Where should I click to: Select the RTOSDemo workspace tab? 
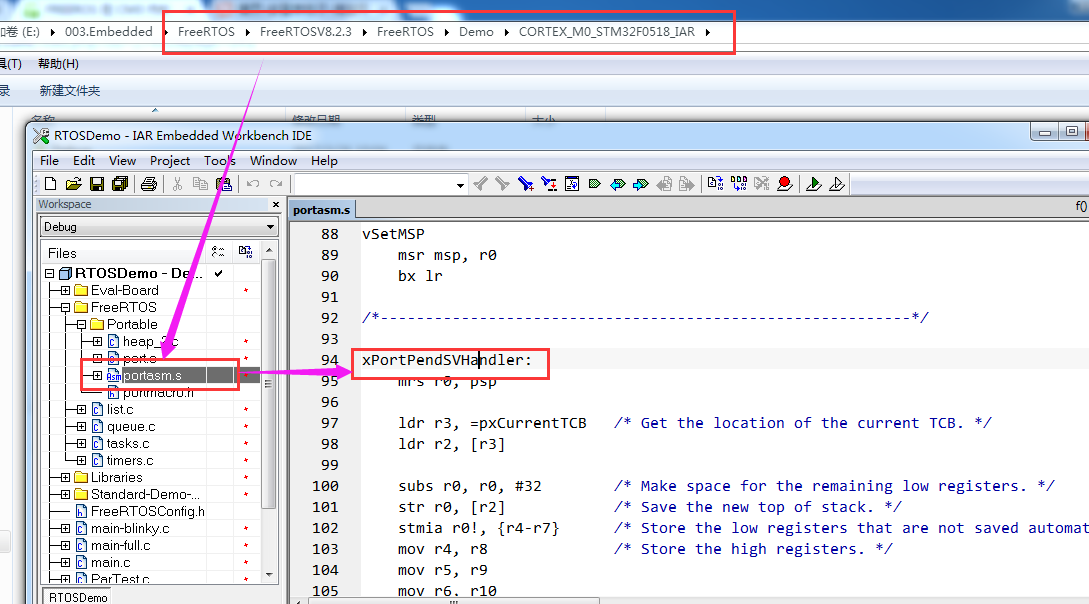(78, 597)
